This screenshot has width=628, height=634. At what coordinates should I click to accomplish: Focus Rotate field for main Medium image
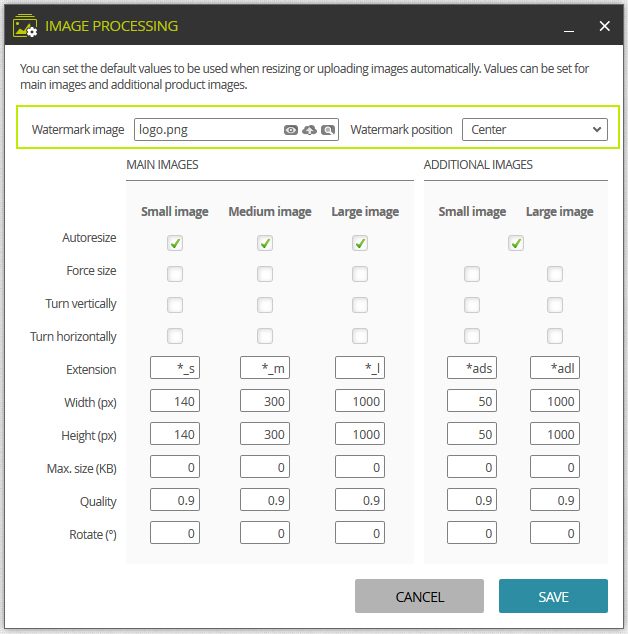(265, 533)
